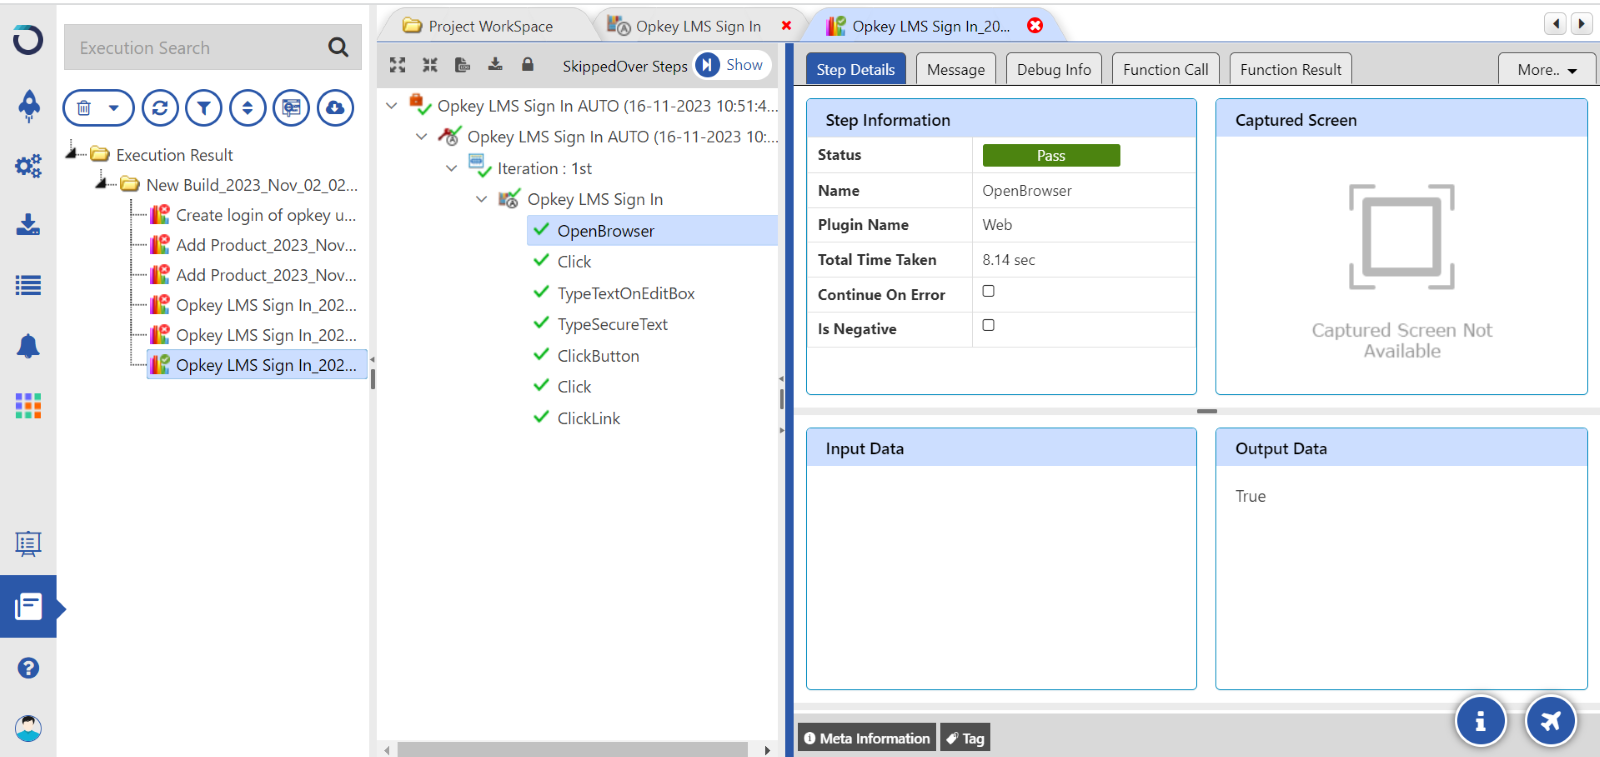Image resolution: width=1600 pixels, height=757 pixels.
Task: Open the rocket launch sidebar icon
Action: click(29, 104)
